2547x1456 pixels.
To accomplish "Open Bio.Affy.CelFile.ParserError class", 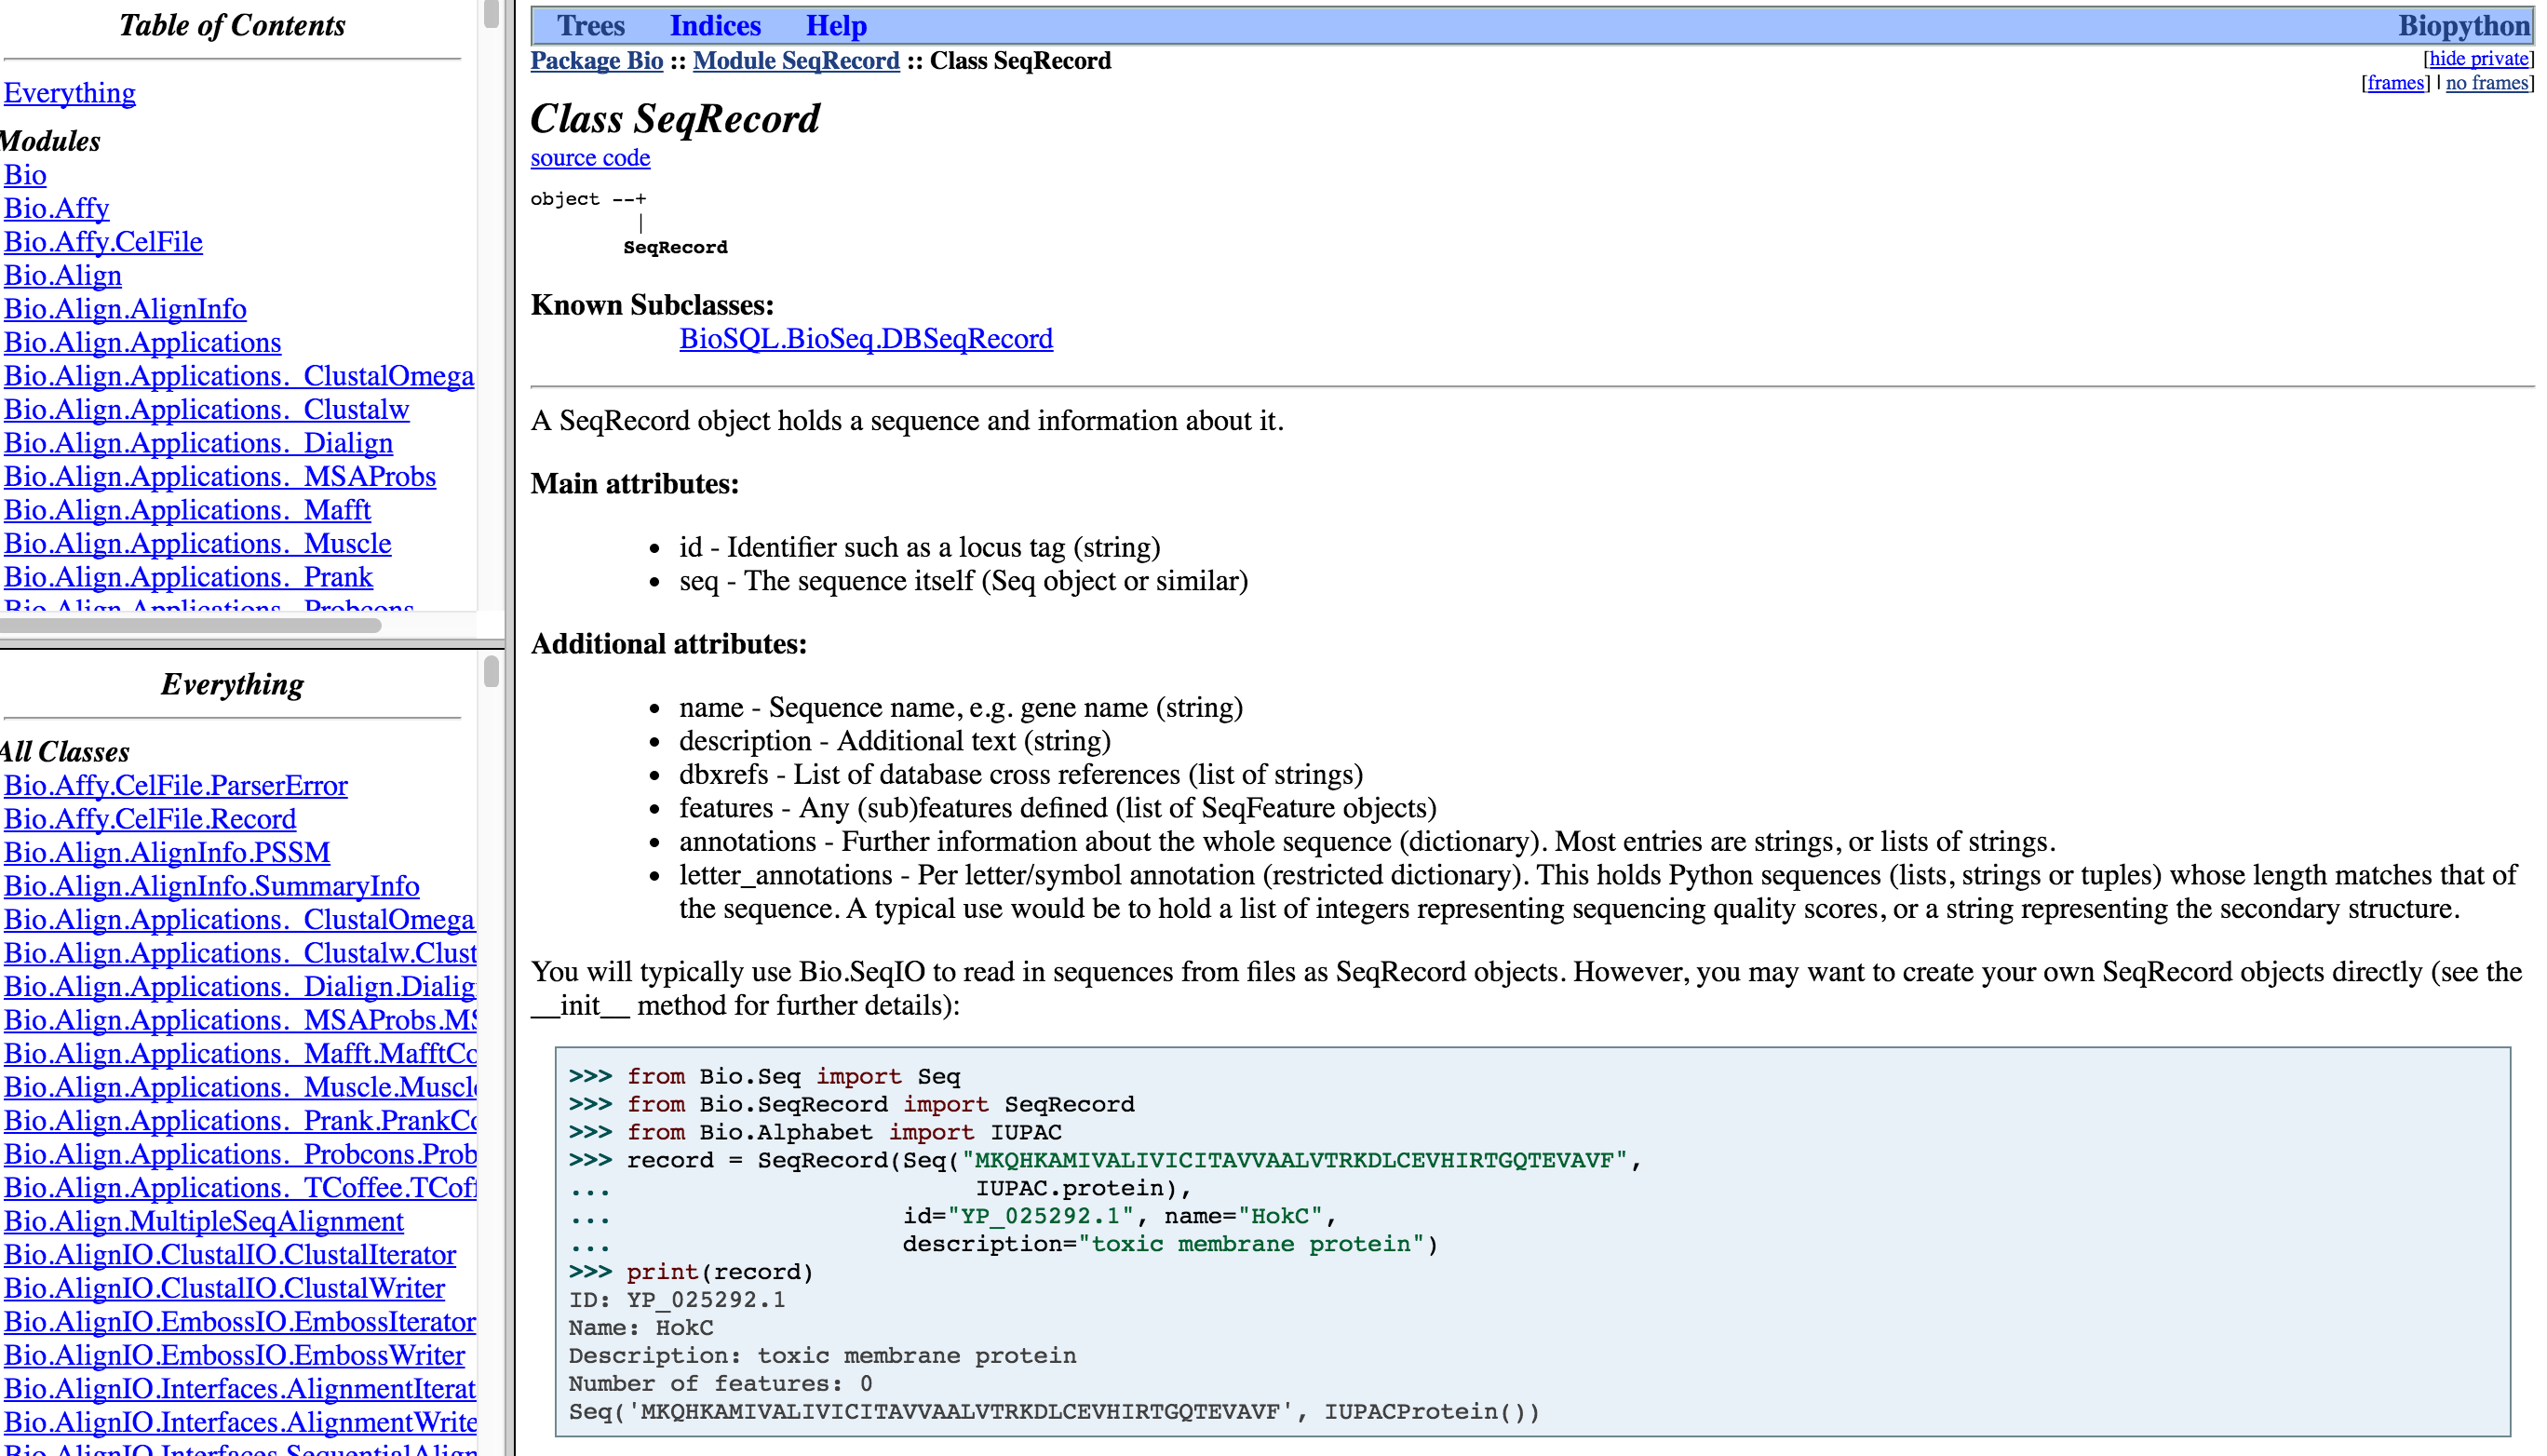I will point(175,785).
